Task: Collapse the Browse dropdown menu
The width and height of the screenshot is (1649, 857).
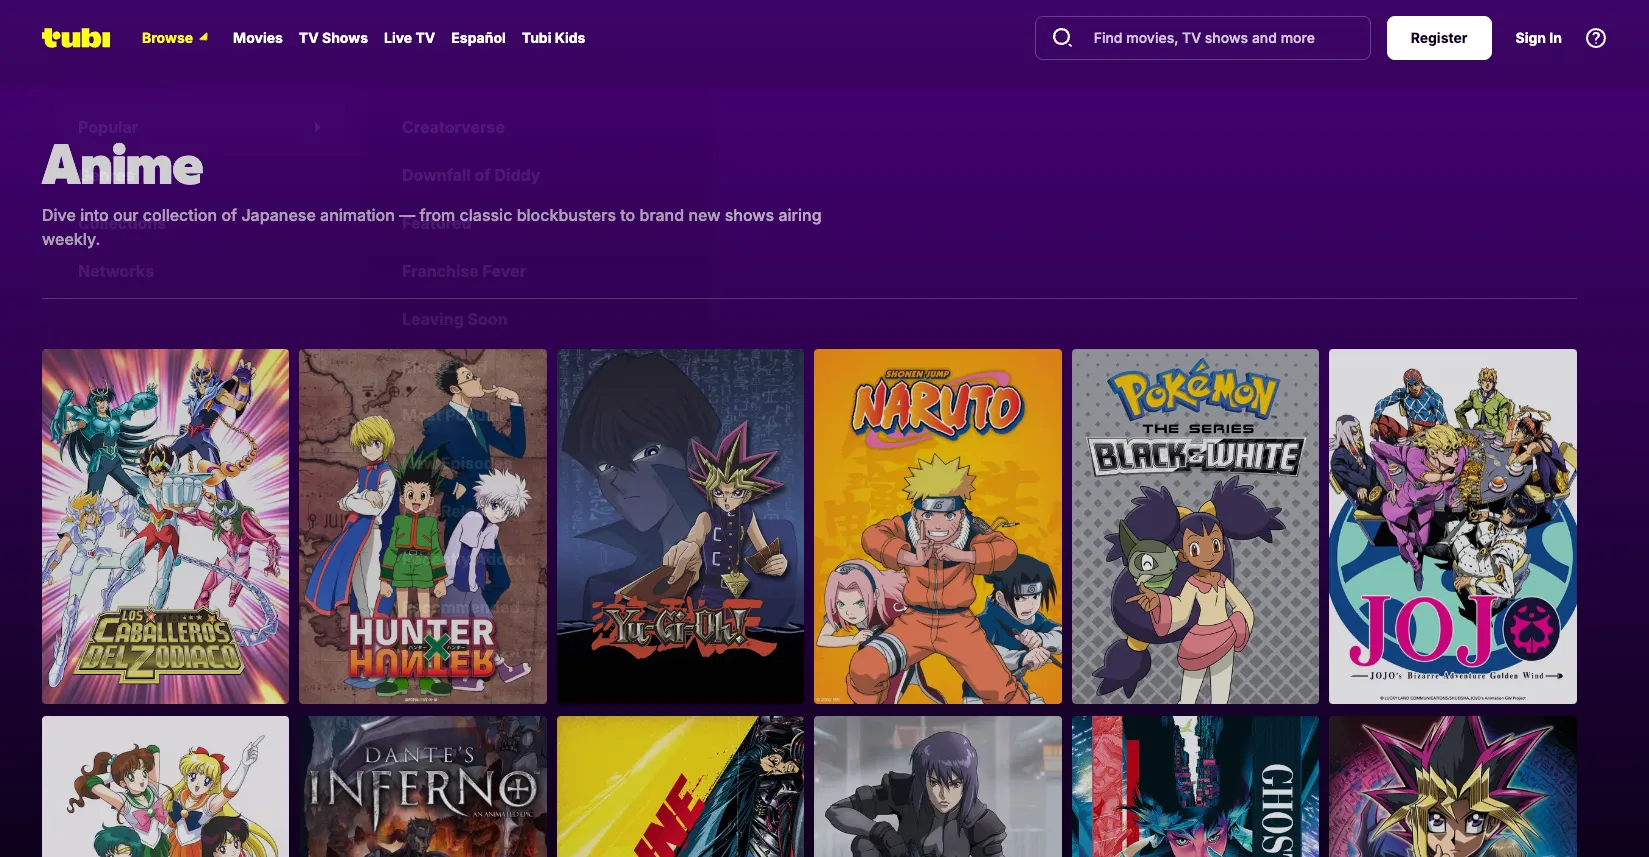Action: pyautogui.click(x=175, y=38)
